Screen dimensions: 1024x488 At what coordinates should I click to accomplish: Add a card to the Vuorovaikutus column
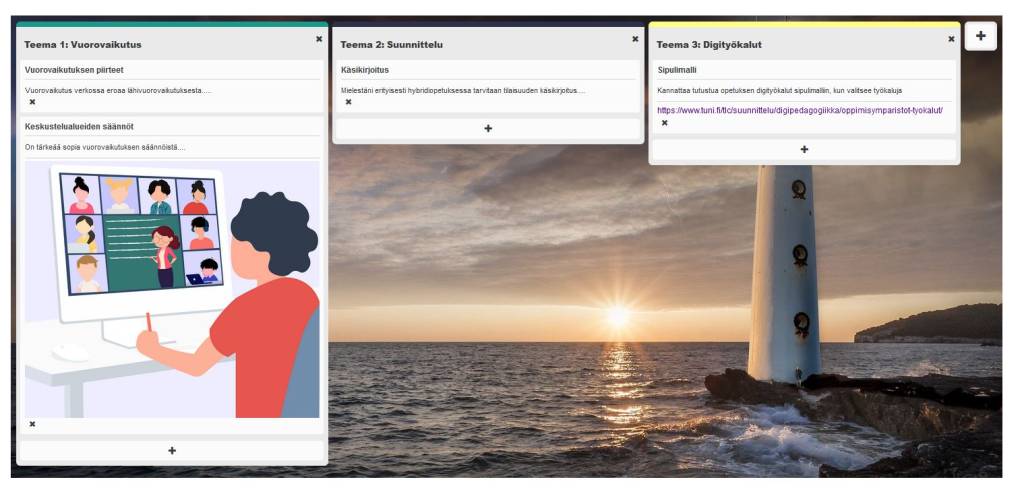pos(172,451)
